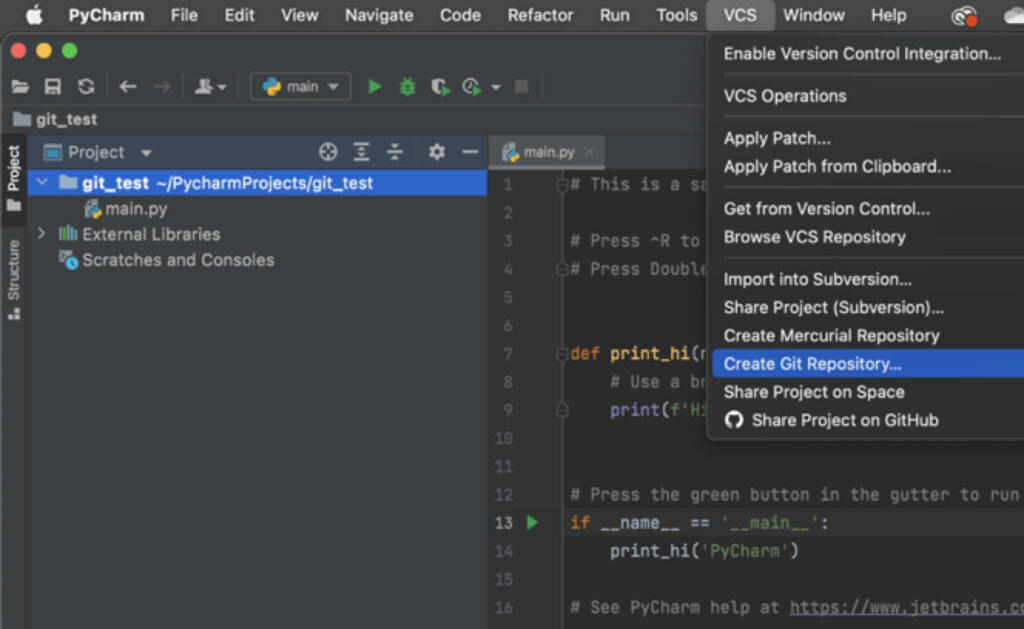Select External Libraries tree item

(140, 234)
